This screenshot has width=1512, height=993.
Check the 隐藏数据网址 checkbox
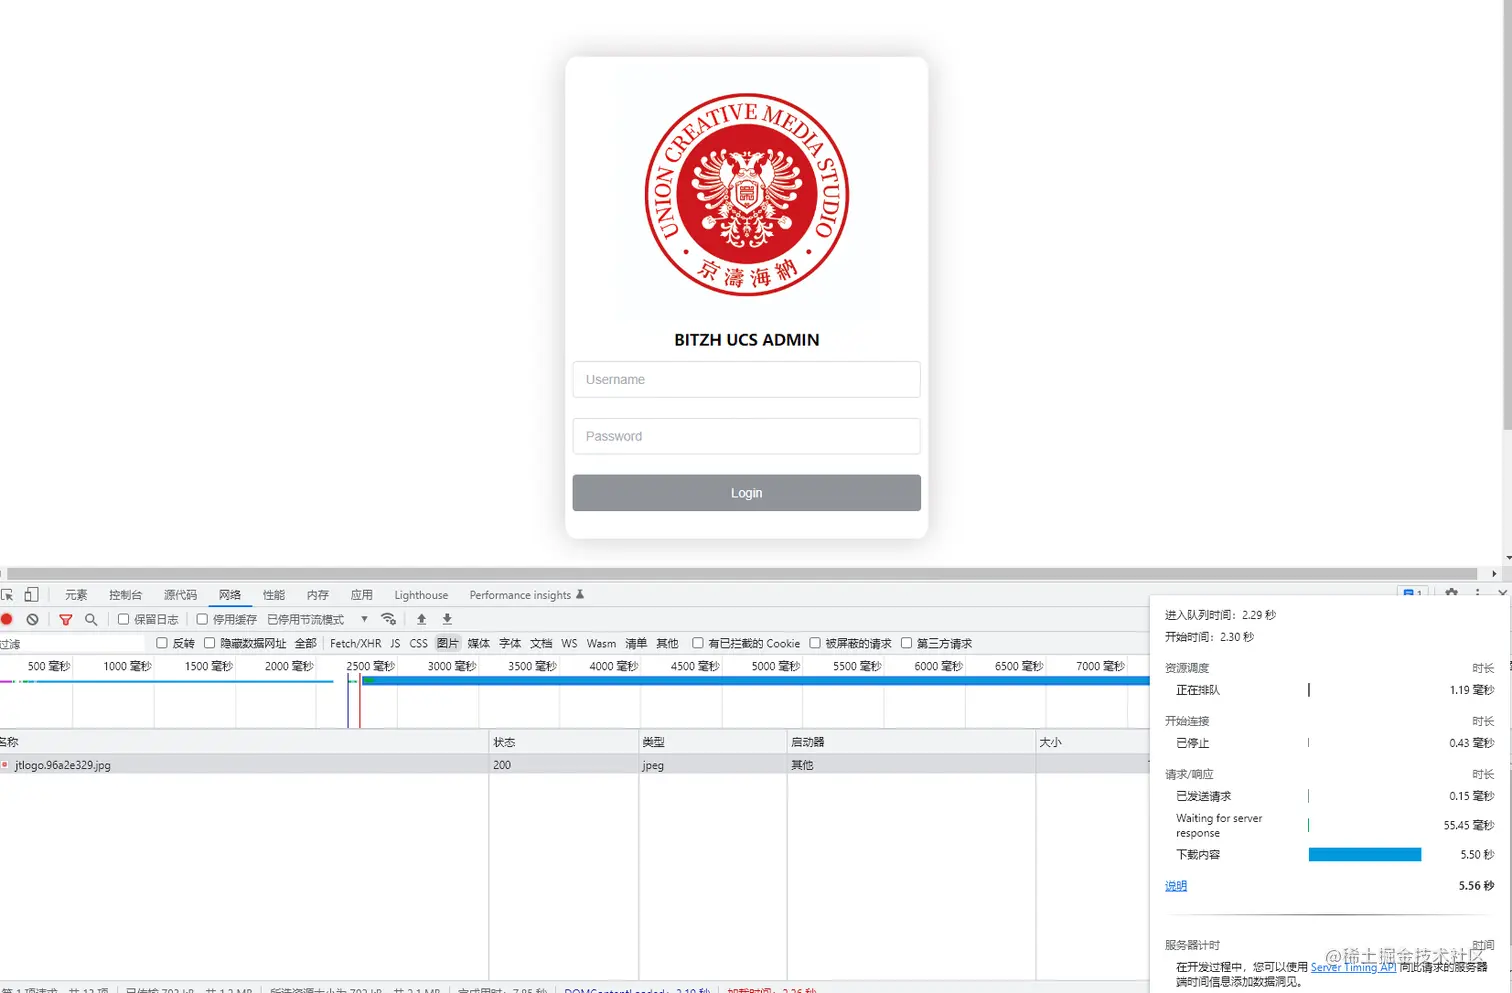coord(210,643)
